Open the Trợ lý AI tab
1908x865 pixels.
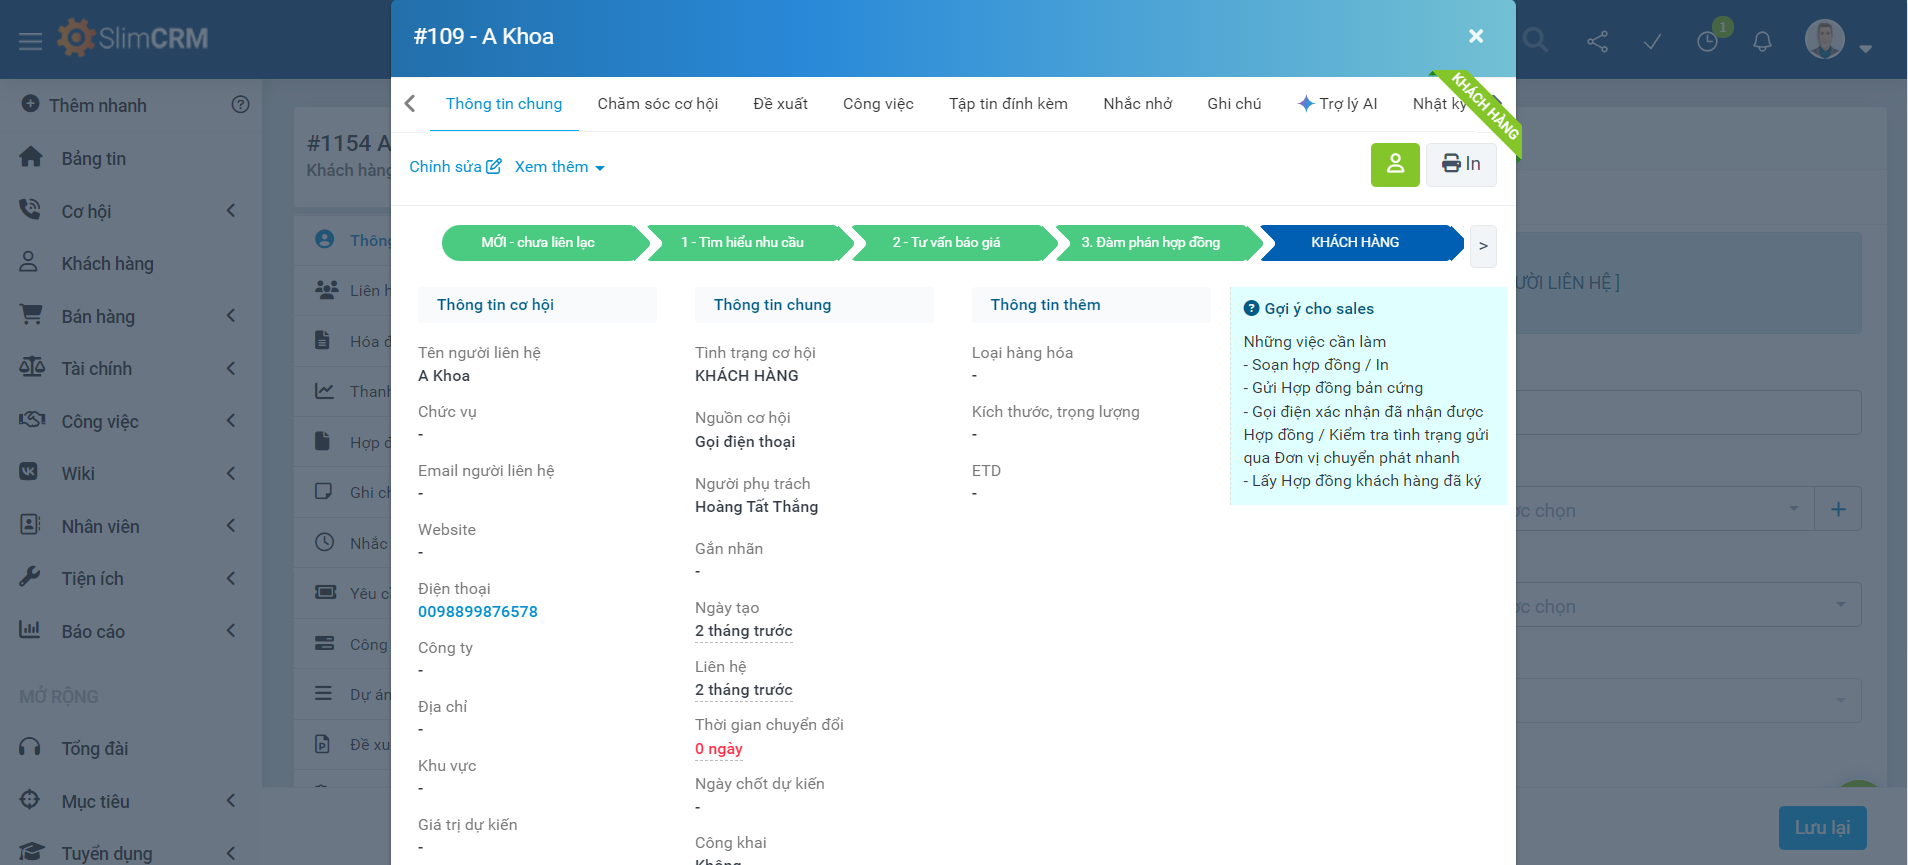pyautogui.click(x=1337, y=104)
